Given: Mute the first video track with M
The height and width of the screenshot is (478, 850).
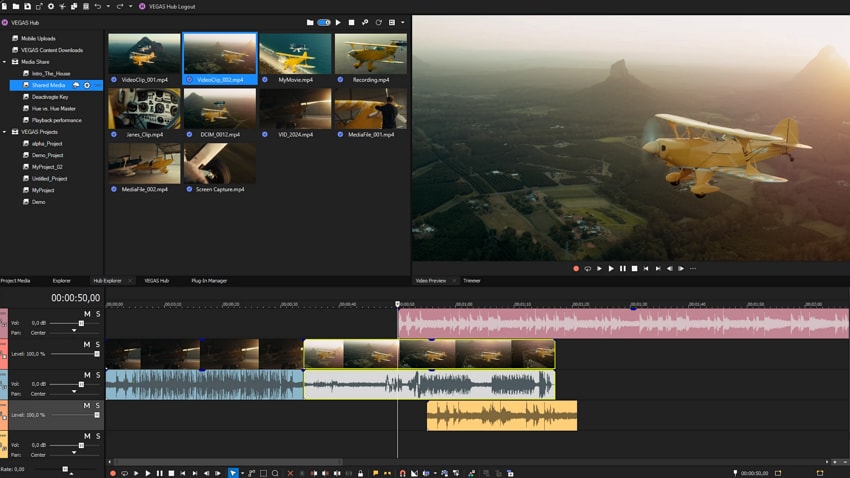Looking at the screenshot, I should 87,344.
